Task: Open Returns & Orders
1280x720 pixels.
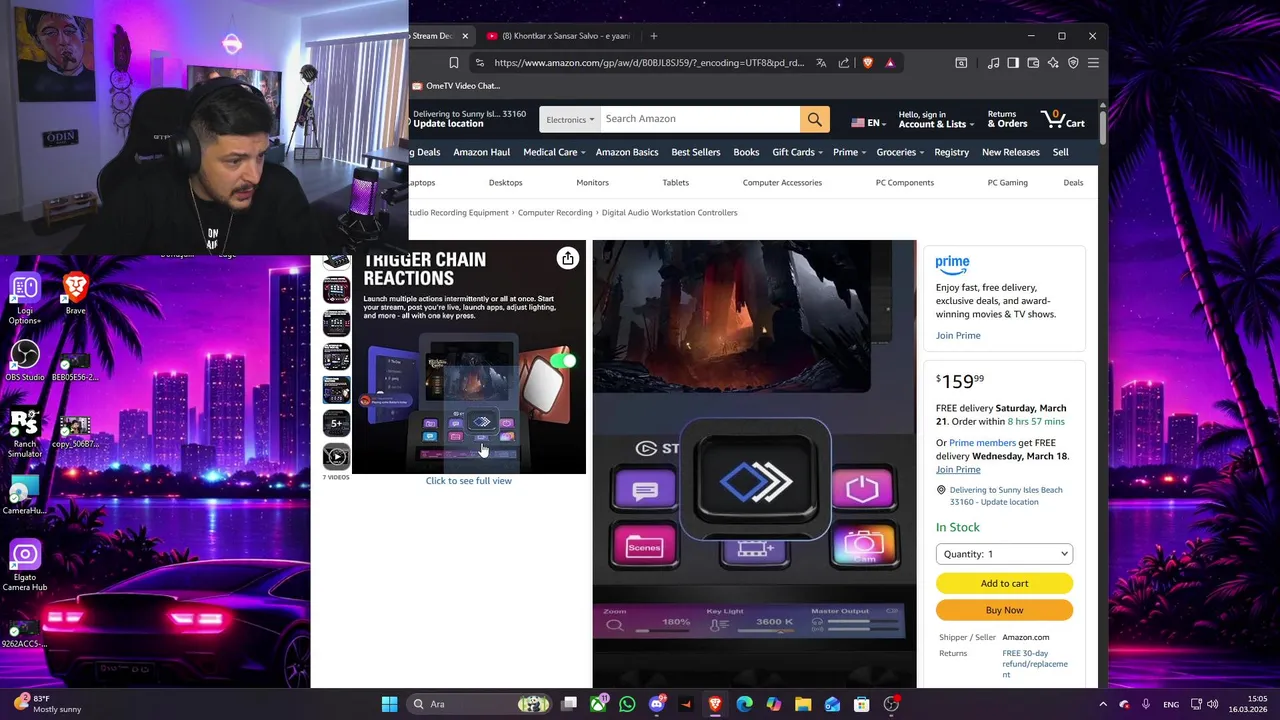Action: (1007, 119)
